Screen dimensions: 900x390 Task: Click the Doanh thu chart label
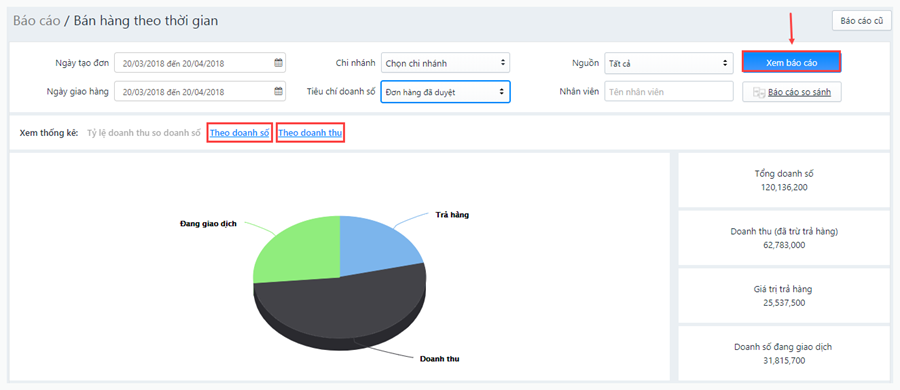tap(440, 358)
